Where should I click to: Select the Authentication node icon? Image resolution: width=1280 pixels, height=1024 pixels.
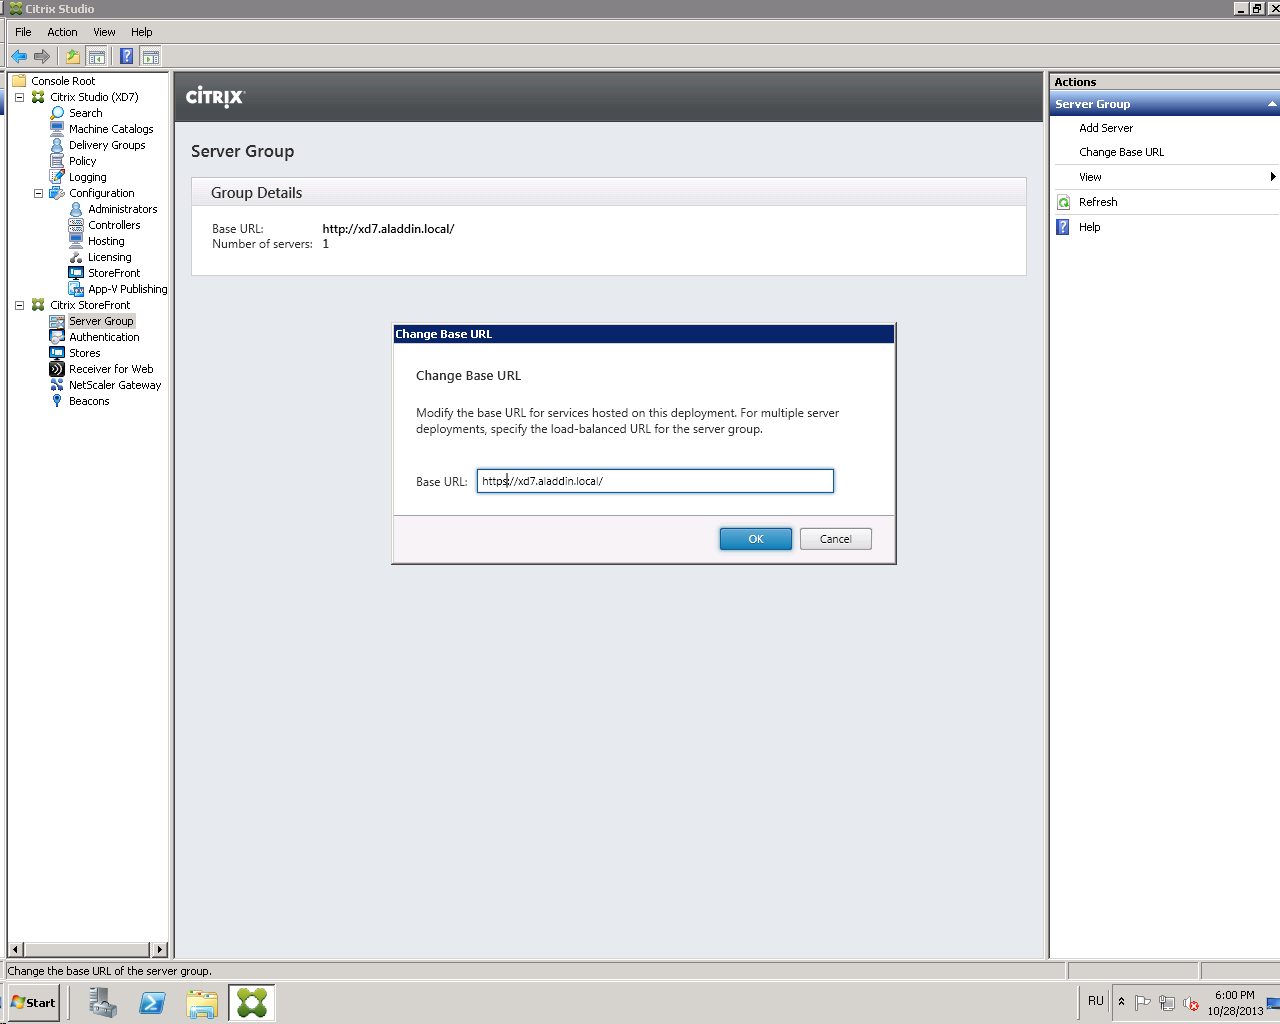[57, 337]
